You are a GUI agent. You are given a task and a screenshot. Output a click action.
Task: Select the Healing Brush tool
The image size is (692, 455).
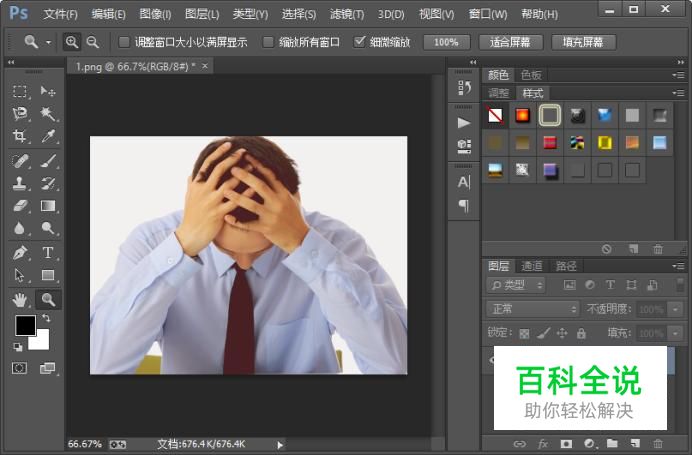tap(19, 161)
